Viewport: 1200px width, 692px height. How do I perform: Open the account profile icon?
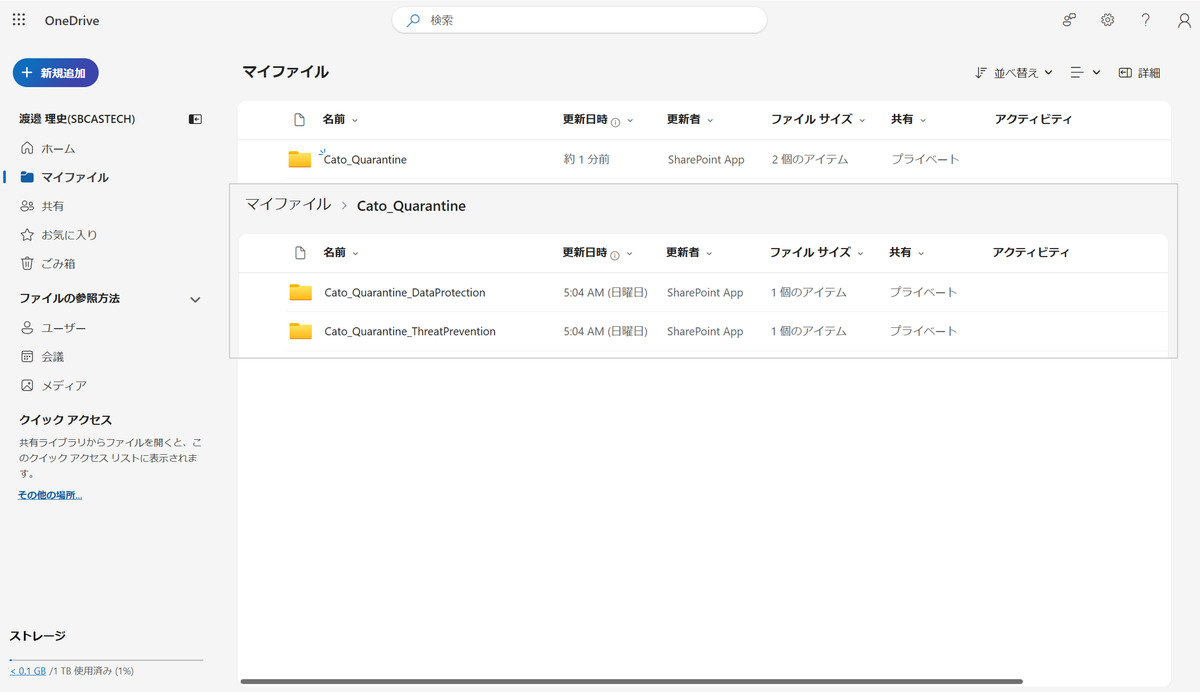(1184, 20)
